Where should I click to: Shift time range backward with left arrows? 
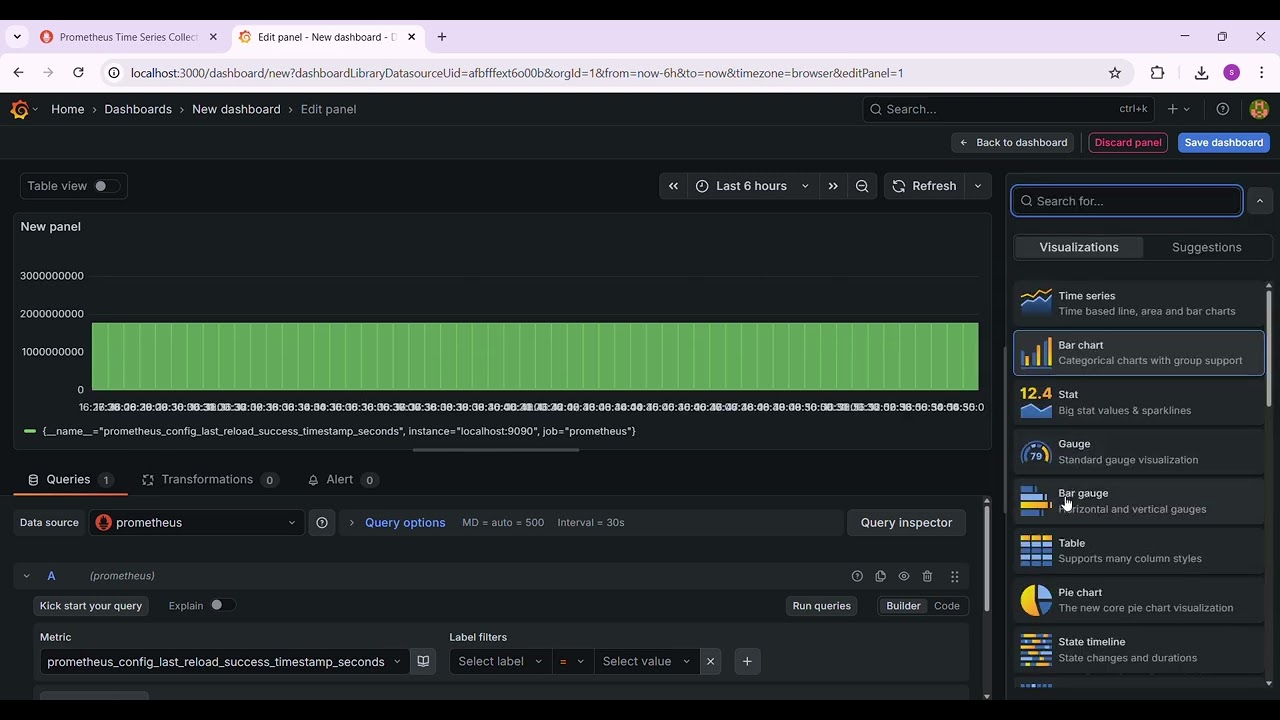(x=673, y=186)
